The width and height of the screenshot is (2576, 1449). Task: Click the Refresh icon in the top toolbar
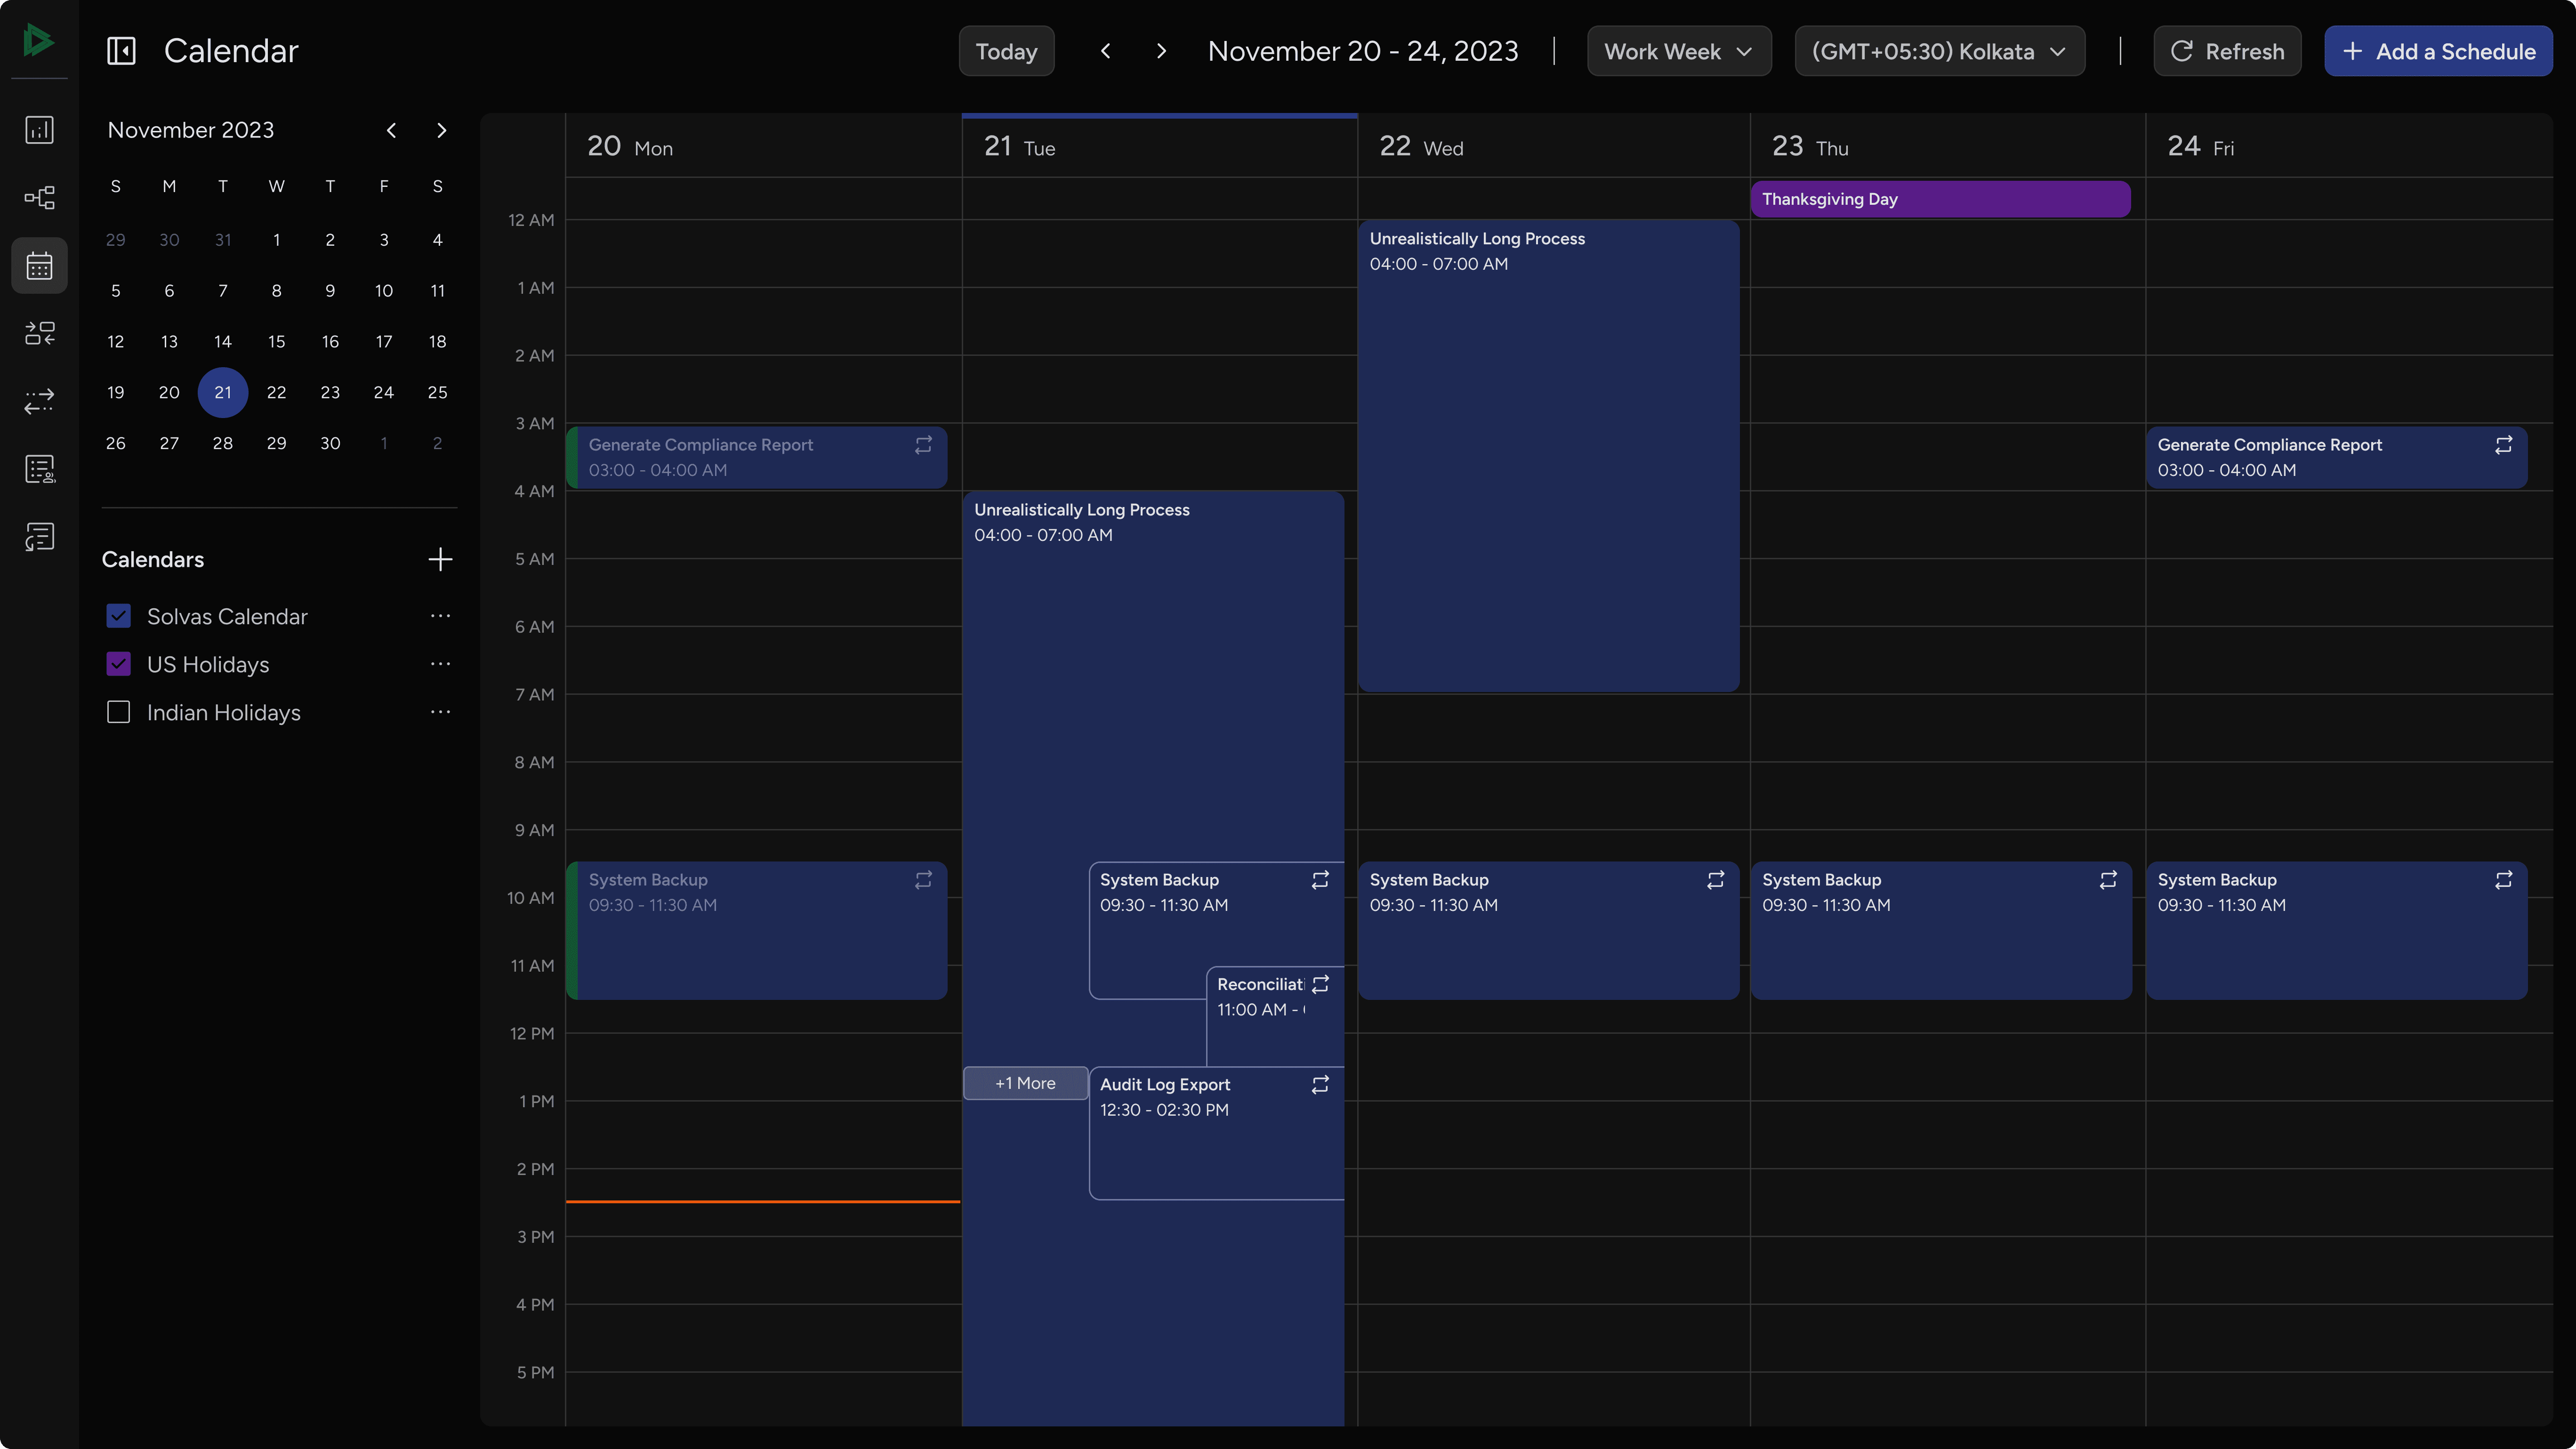pyautogui.click(x=2183, y=51)
